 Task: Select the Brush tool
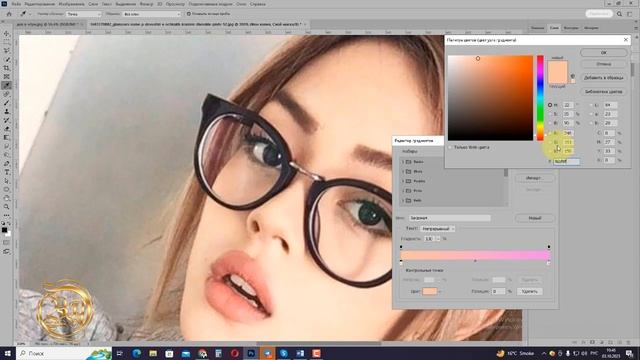tap(7, 103)
